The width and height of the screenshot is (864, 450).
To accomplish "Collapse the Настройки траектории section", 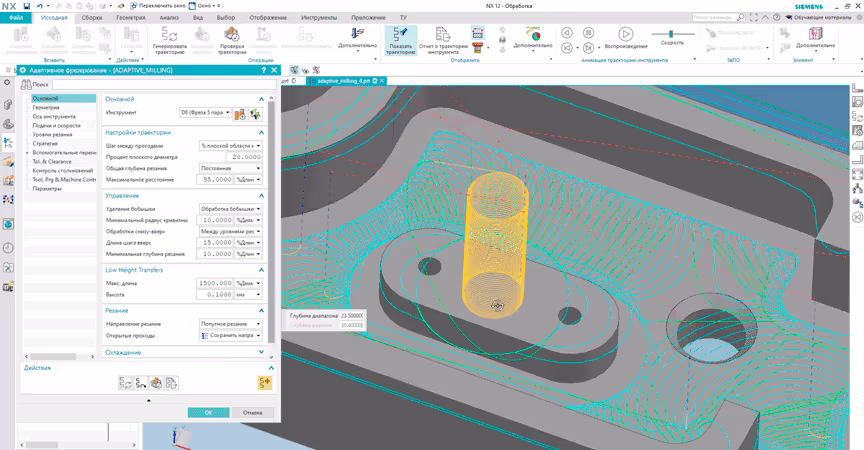I will 261,133.
